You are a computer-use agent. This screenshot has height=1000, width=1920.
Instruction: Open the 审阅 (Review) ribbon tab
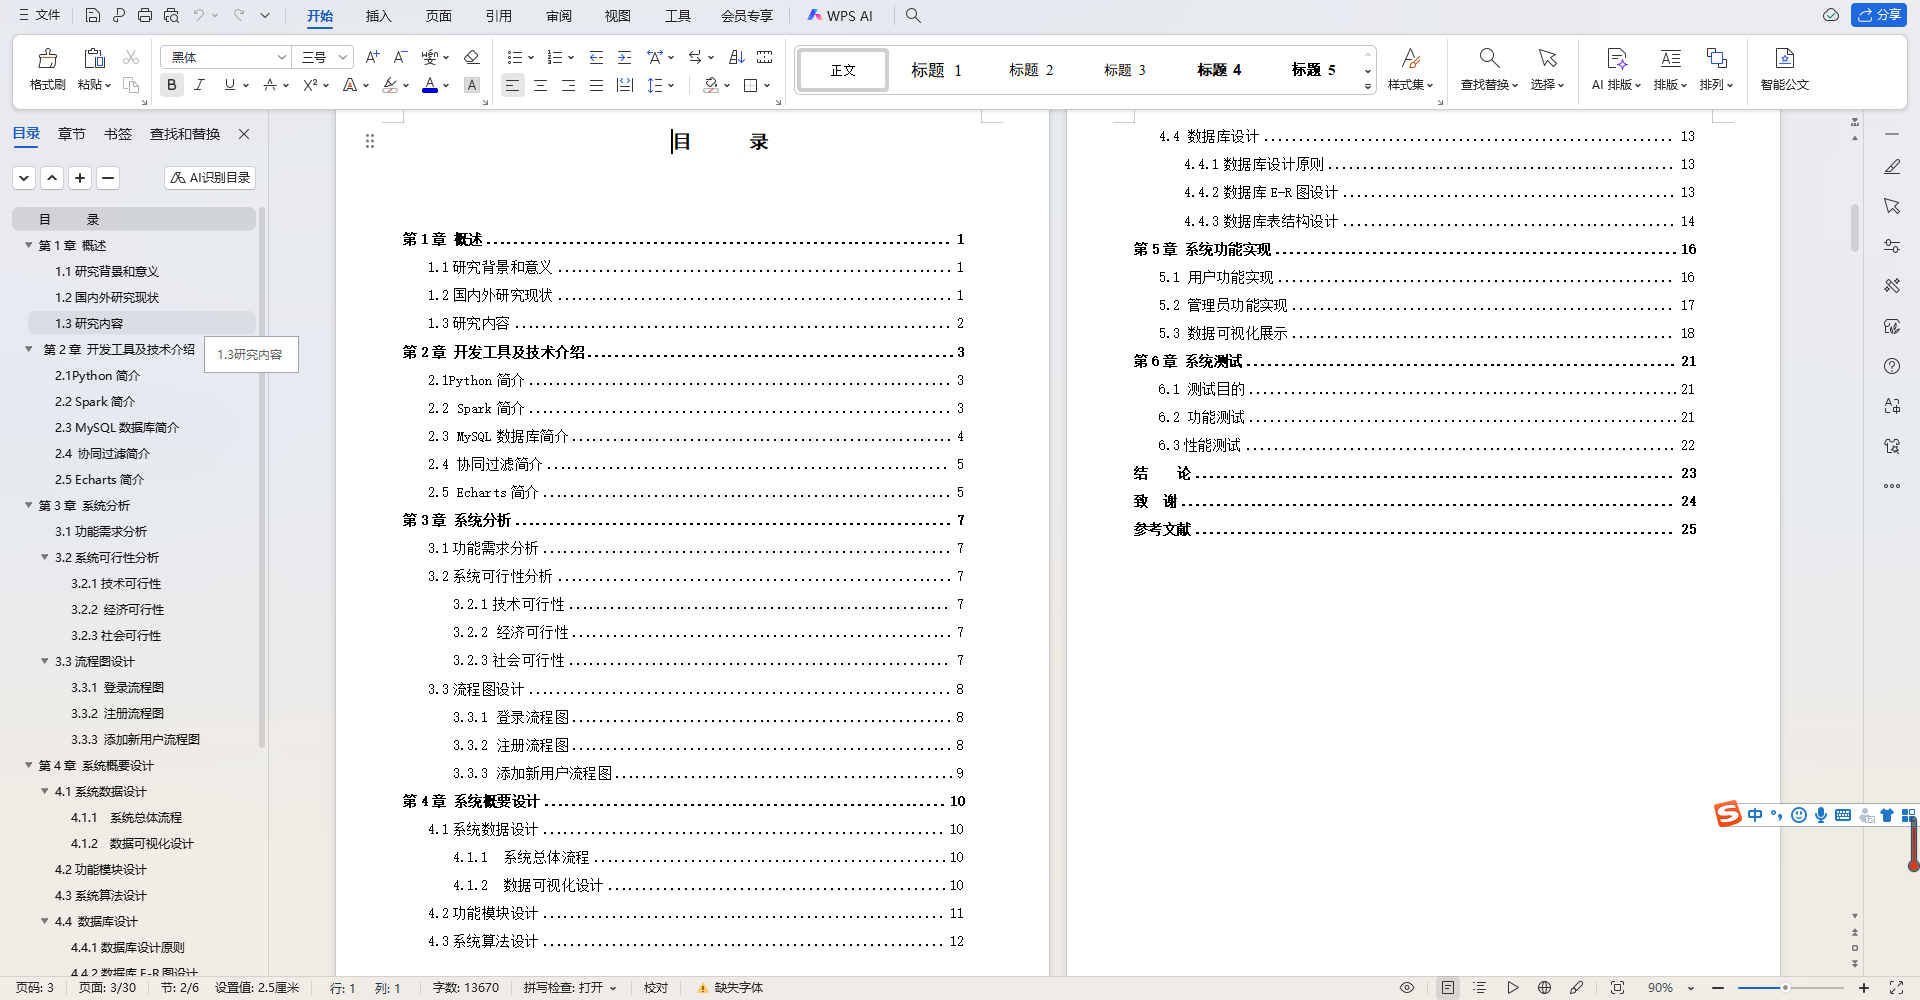[558, 16]
